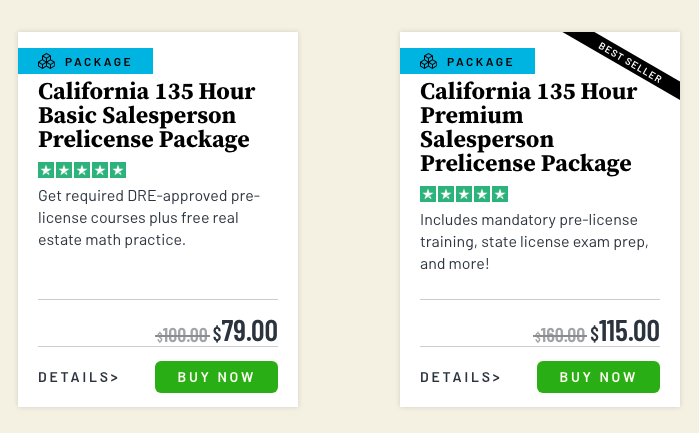Click the Basic package cubes icon
The height and width of the screenshot is (433, 699).
point(46,62)
